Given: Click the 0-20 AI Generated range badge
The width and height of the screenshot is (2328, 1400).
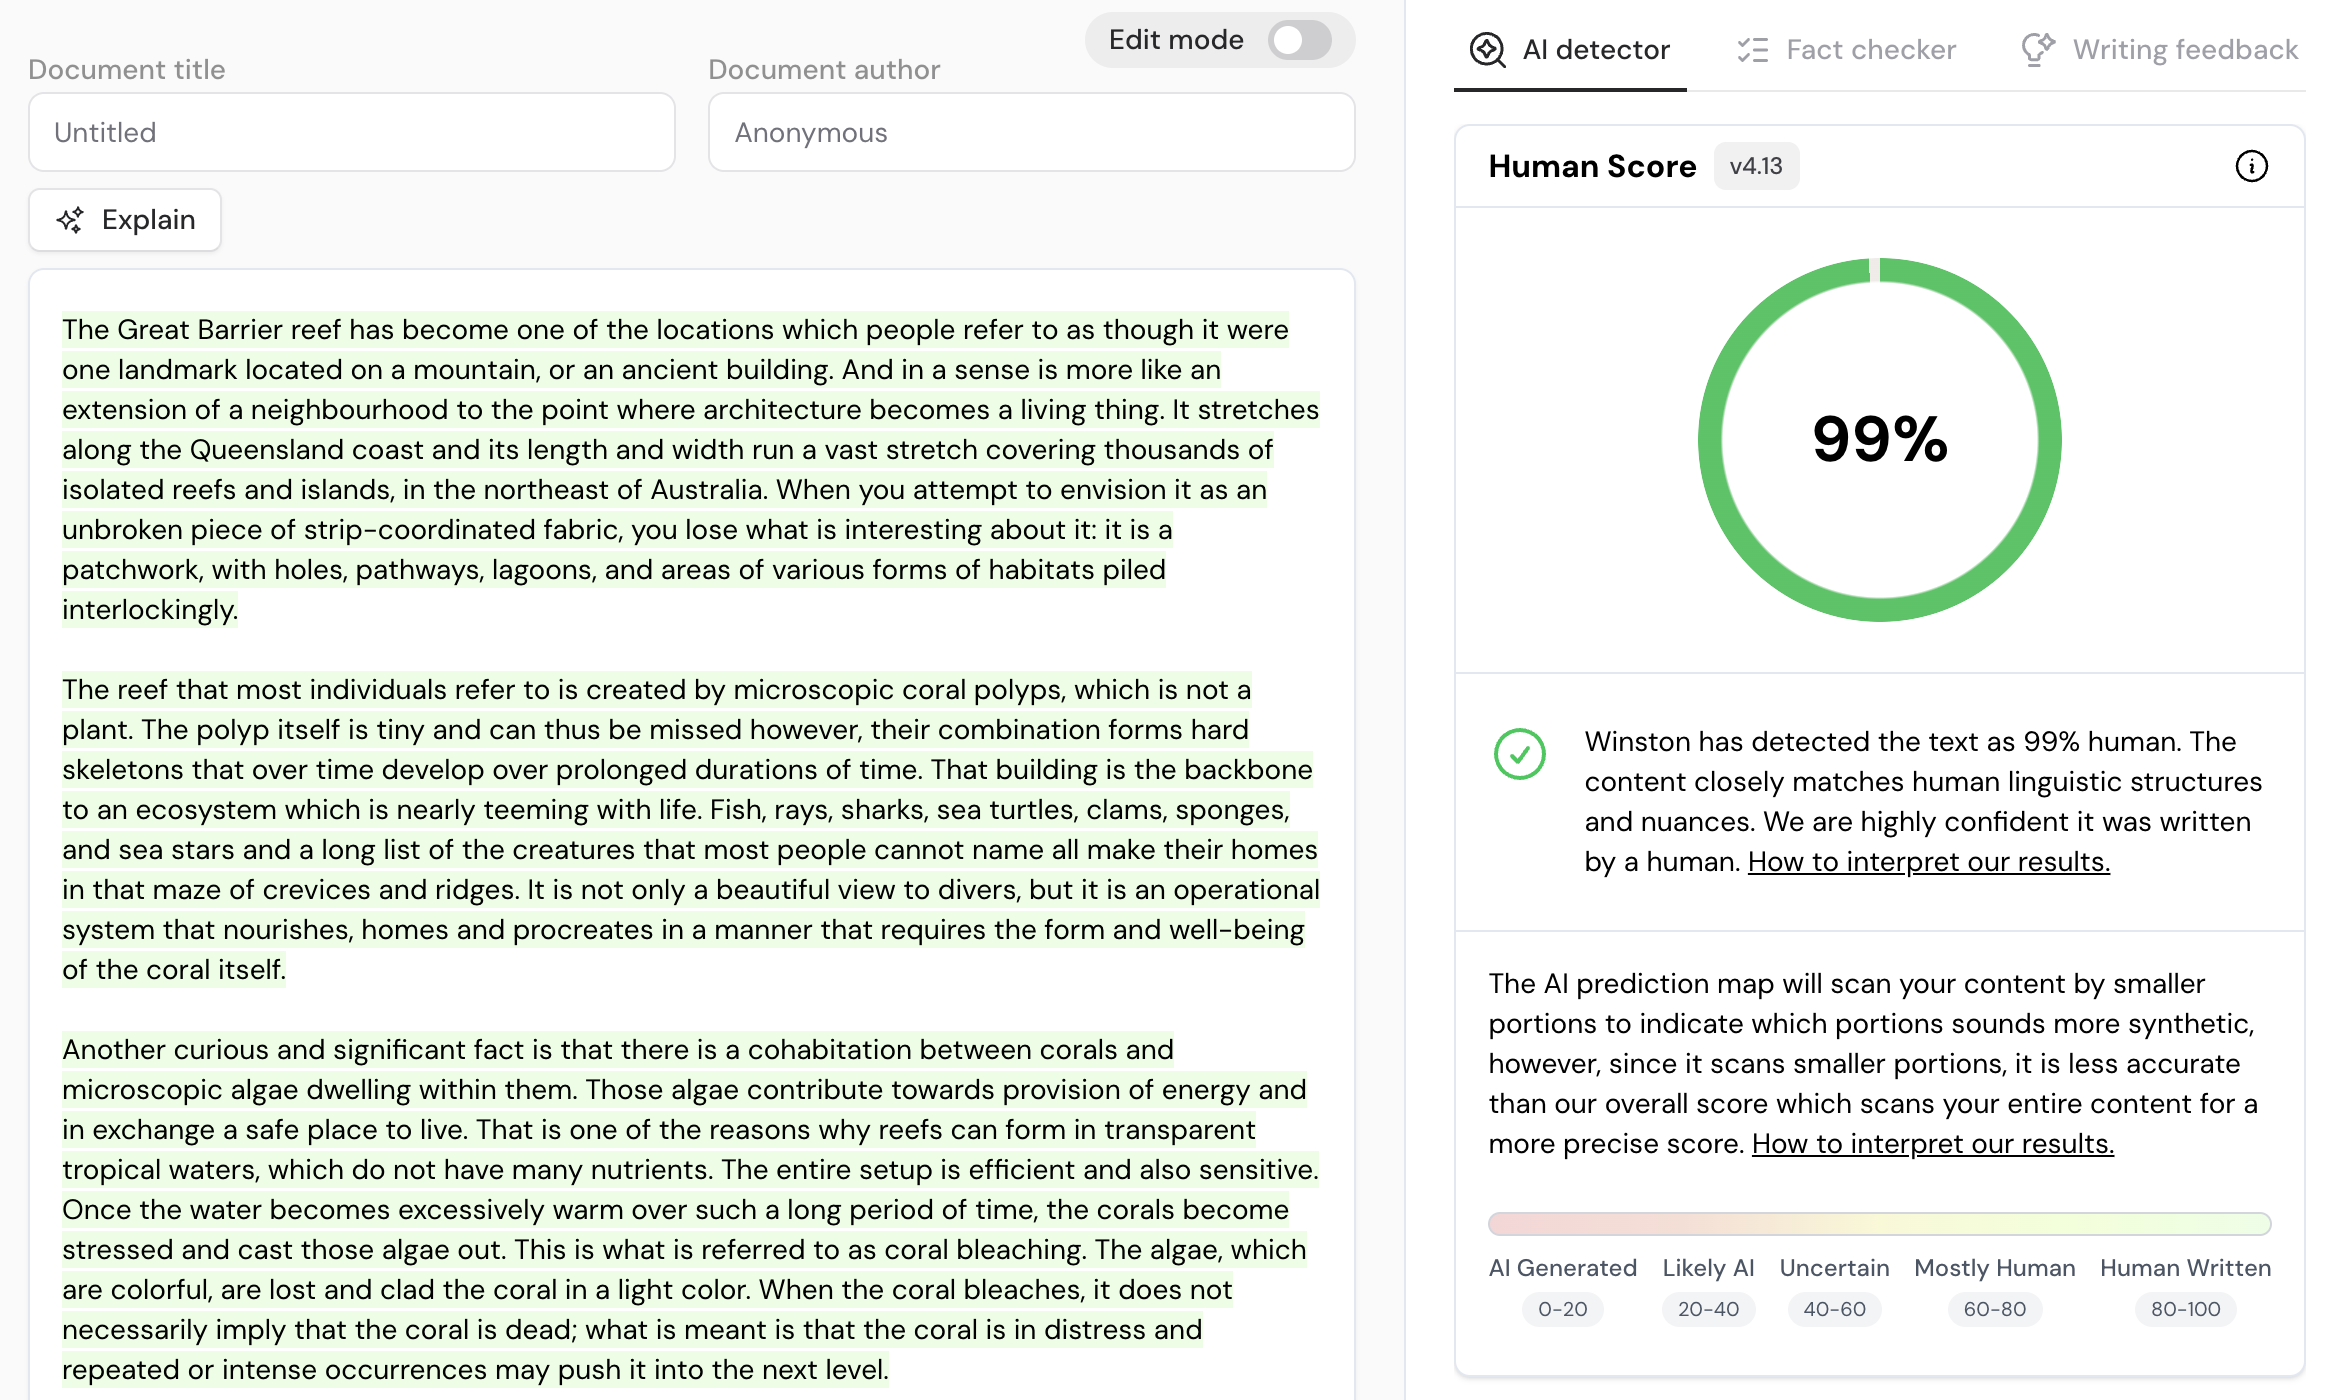Looking at the screenshot, I should coord(1562,1310).
